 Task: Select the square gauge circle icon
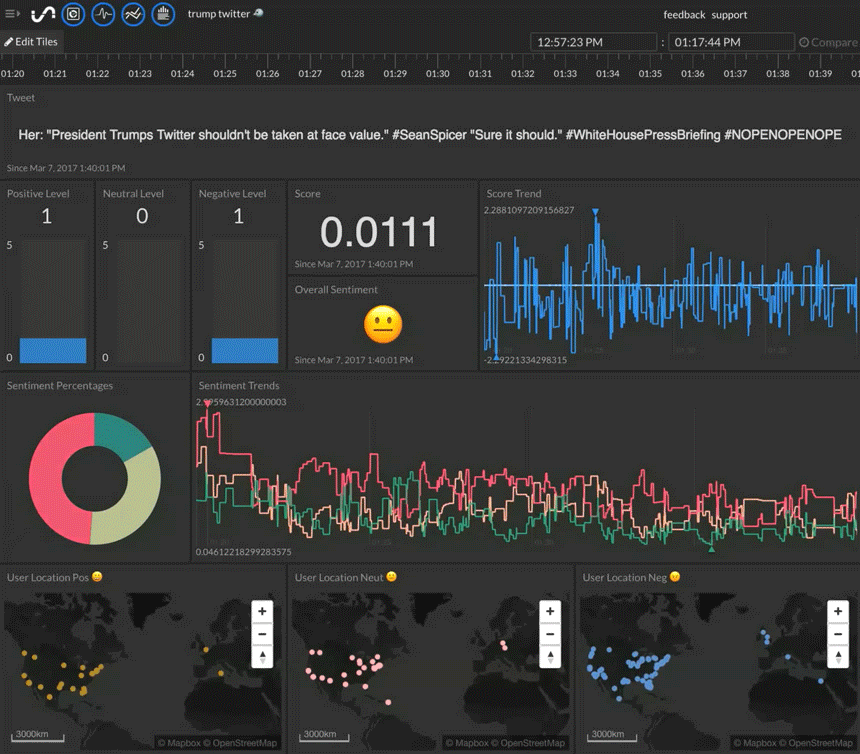[73, 14]
